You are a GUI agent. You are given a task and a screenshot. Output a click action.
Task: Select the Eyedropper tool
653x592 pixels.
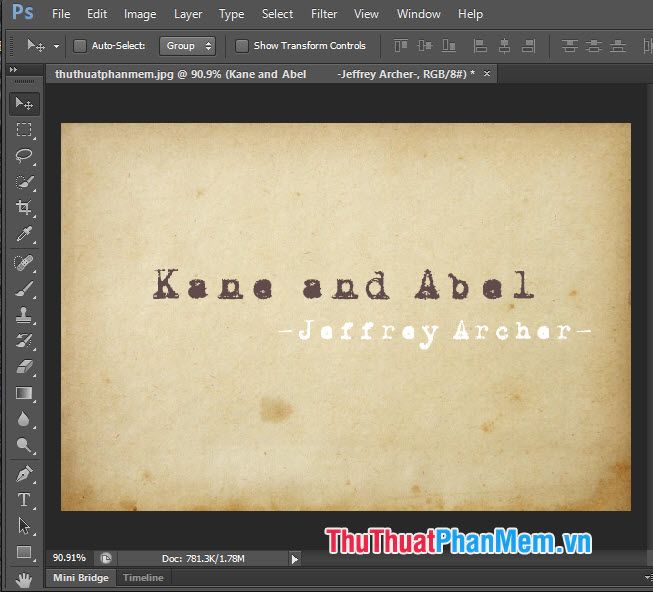24,234
